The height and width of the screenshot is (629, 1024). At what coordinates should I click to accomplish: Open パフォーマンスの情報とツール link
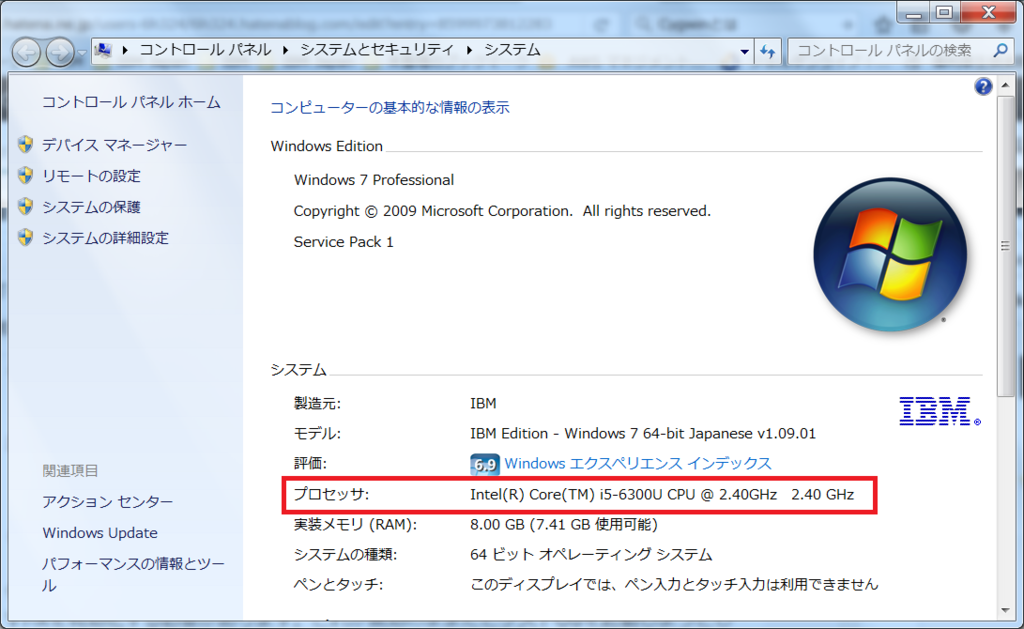coord(133,575)
